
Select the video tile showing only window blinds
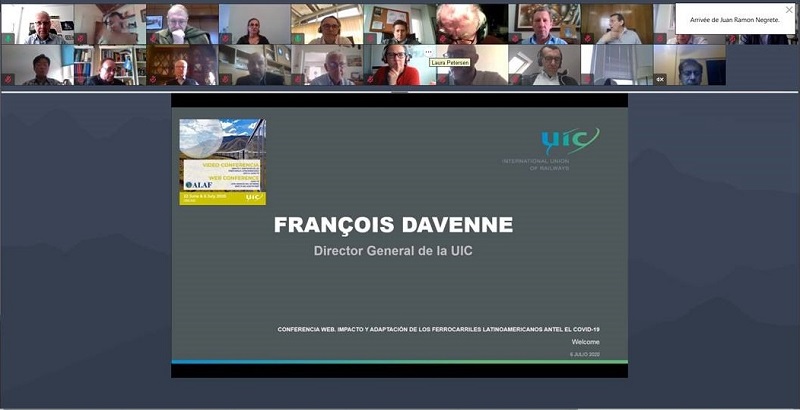[617, 65]
